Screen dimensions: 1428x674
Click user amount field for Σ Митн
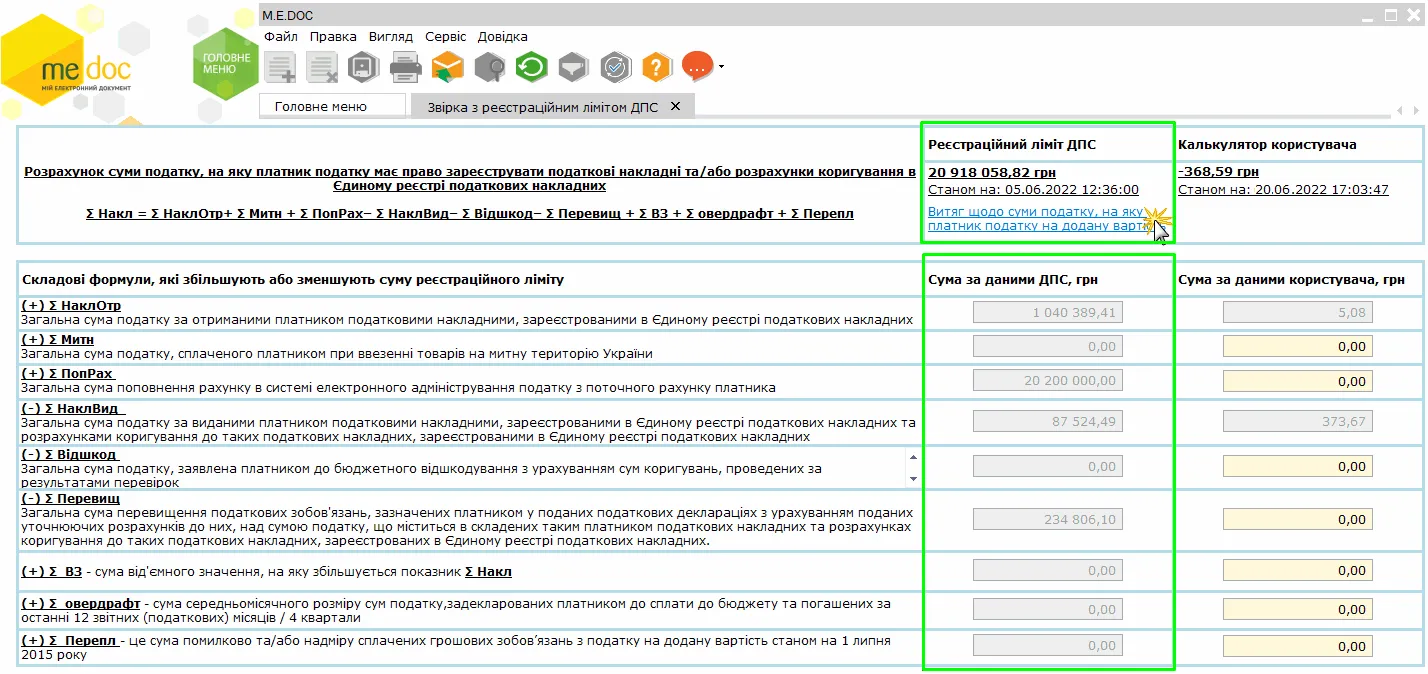point(1298,347)
